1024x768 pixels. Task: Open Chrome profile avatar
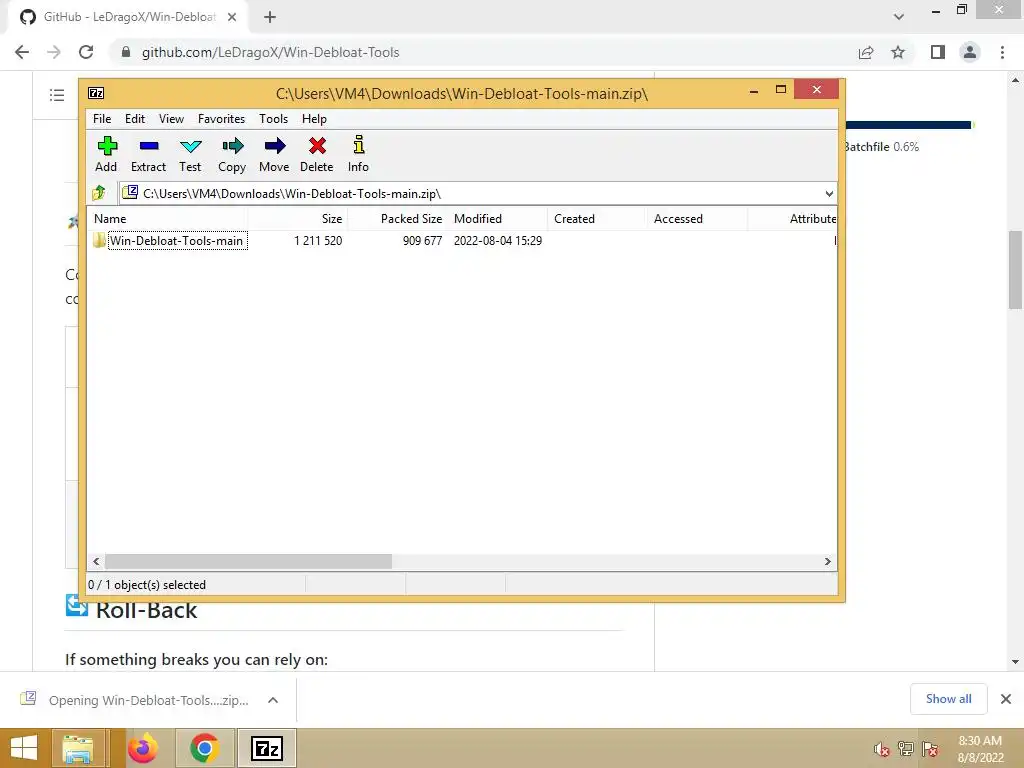click(970, 52)
